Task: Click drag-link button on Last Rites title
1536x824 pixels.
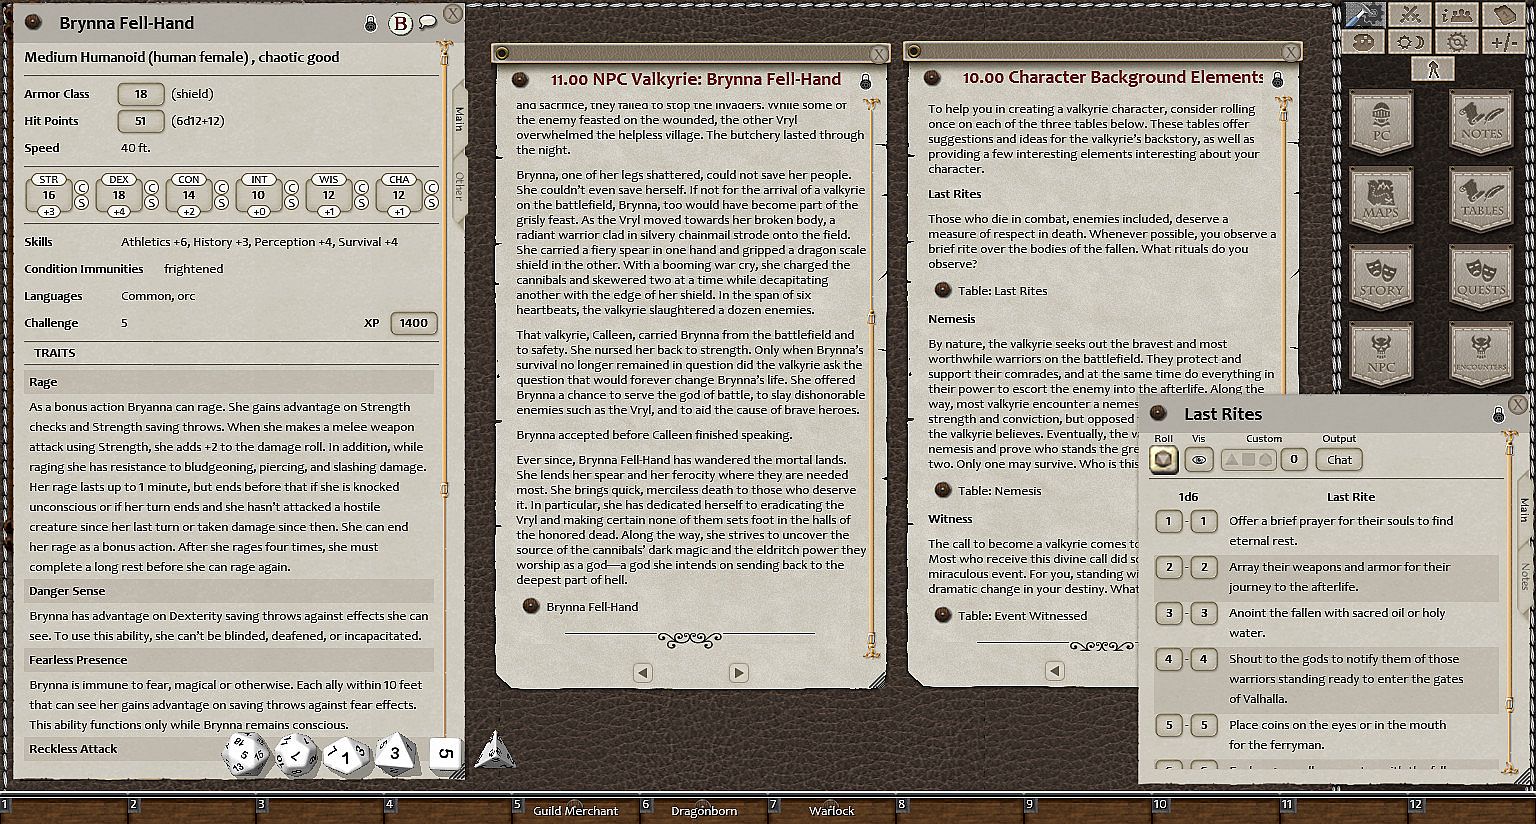Action: pos(1159,413)
